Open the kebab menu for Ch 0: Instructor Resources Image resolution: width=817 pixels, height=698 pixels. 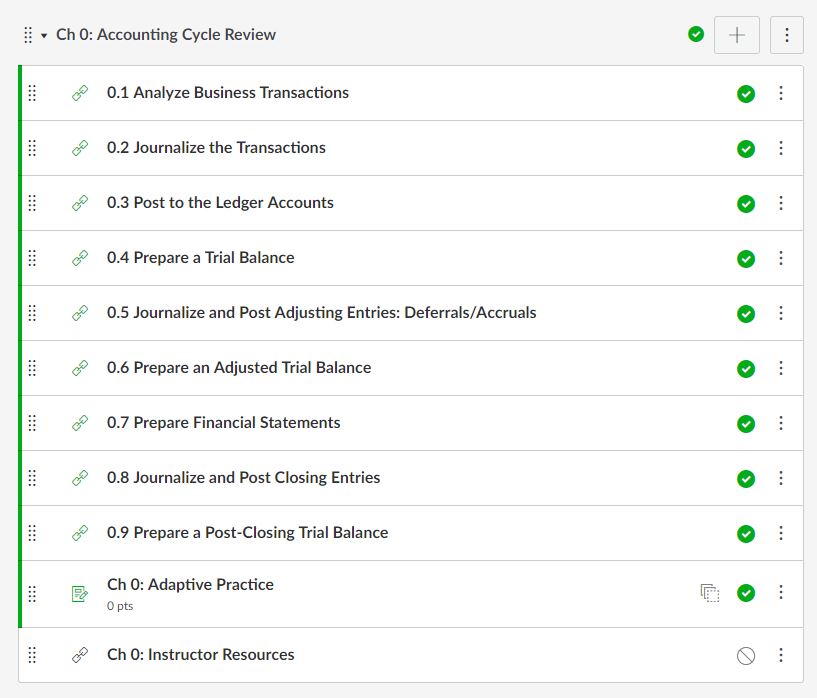pyautogui.click(x=781, y=655)
